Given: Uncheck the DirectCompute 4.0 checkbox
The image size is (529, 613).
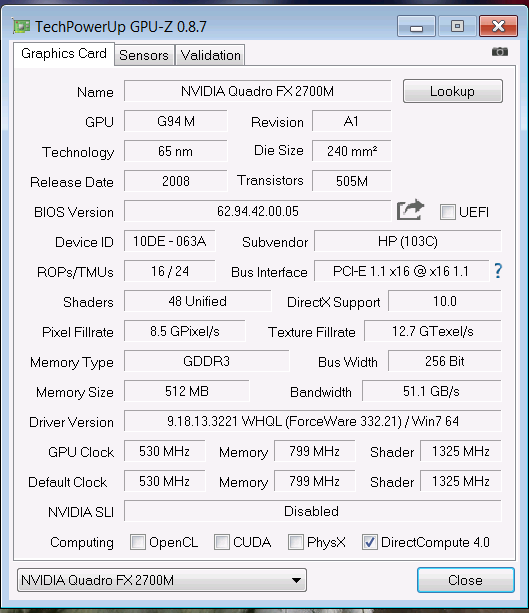Looking at the screenshot, I should click(369, 542).
